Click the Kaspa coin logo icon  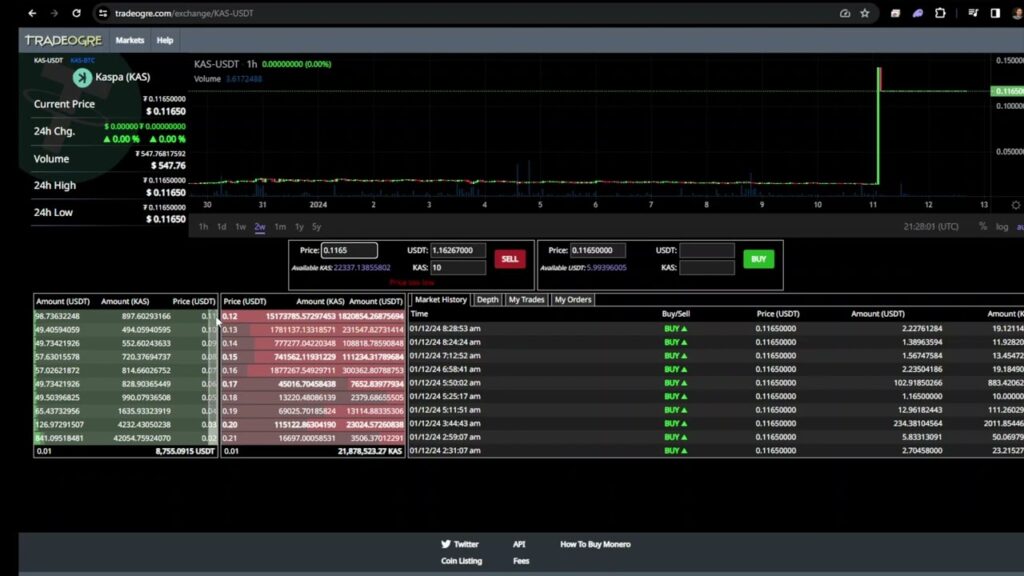pyautogui.click(x=82, y=78)
